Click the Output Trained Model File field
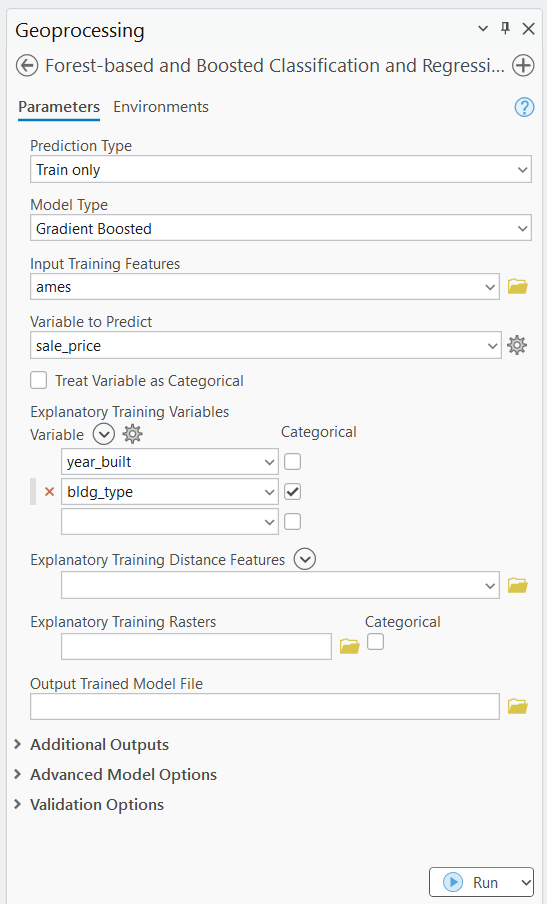 [265, 706]
